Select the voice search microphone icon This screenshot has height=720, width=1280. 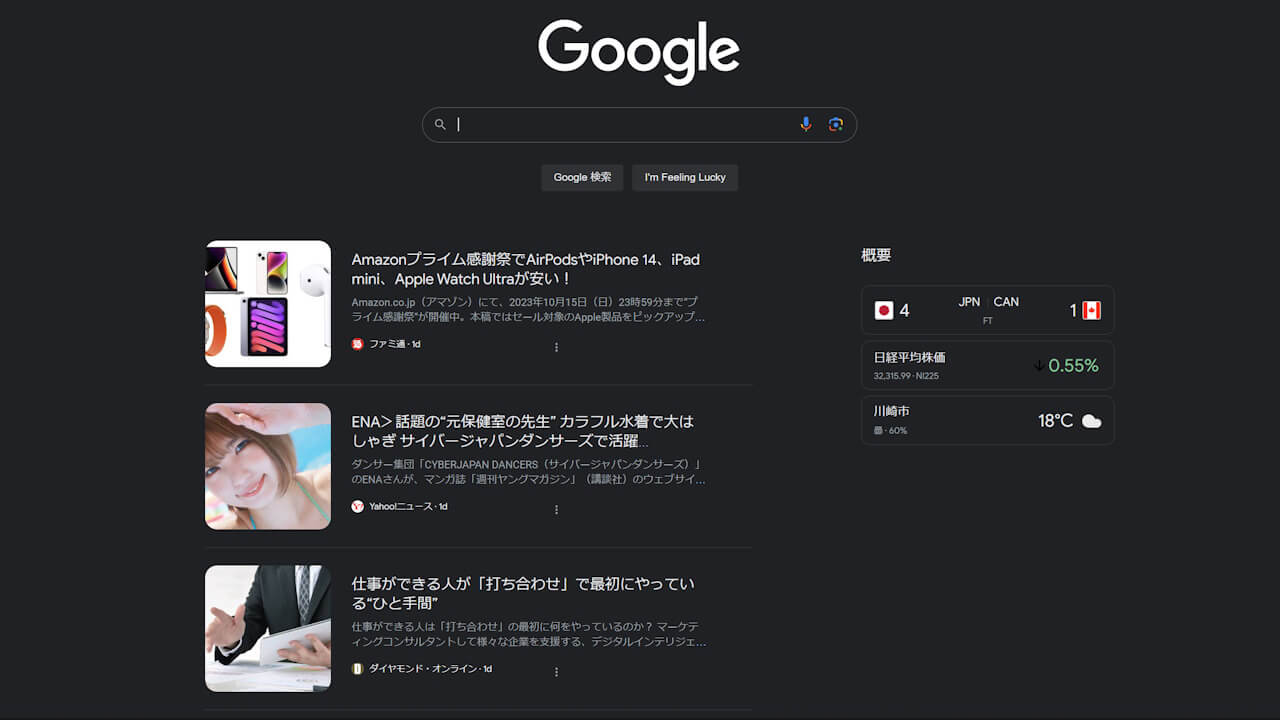806,124
